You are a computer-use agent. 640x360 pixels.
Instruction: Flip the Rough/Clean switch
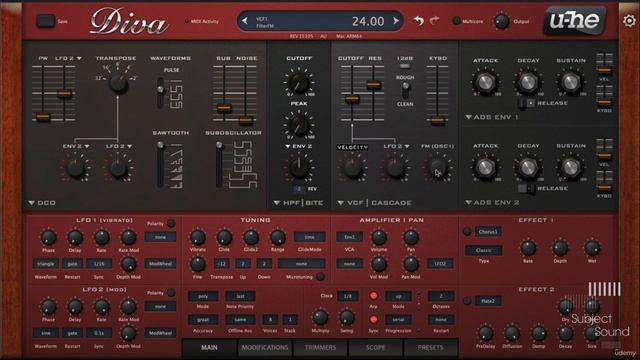(x=405, y=91)
